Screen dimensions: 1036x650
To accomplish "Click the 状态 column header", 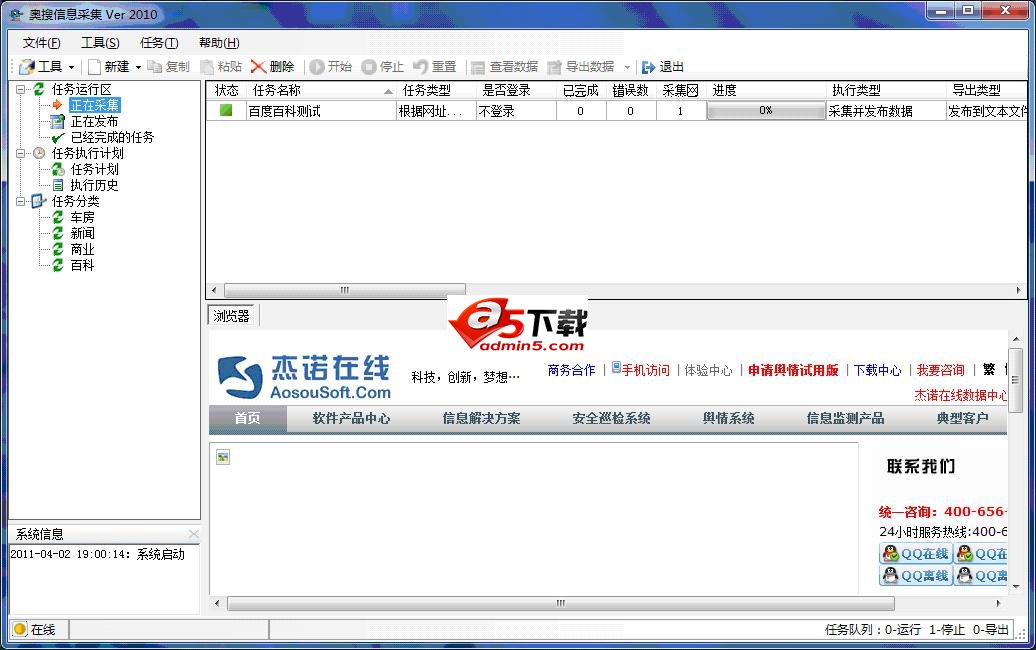I will click(227, 90).
